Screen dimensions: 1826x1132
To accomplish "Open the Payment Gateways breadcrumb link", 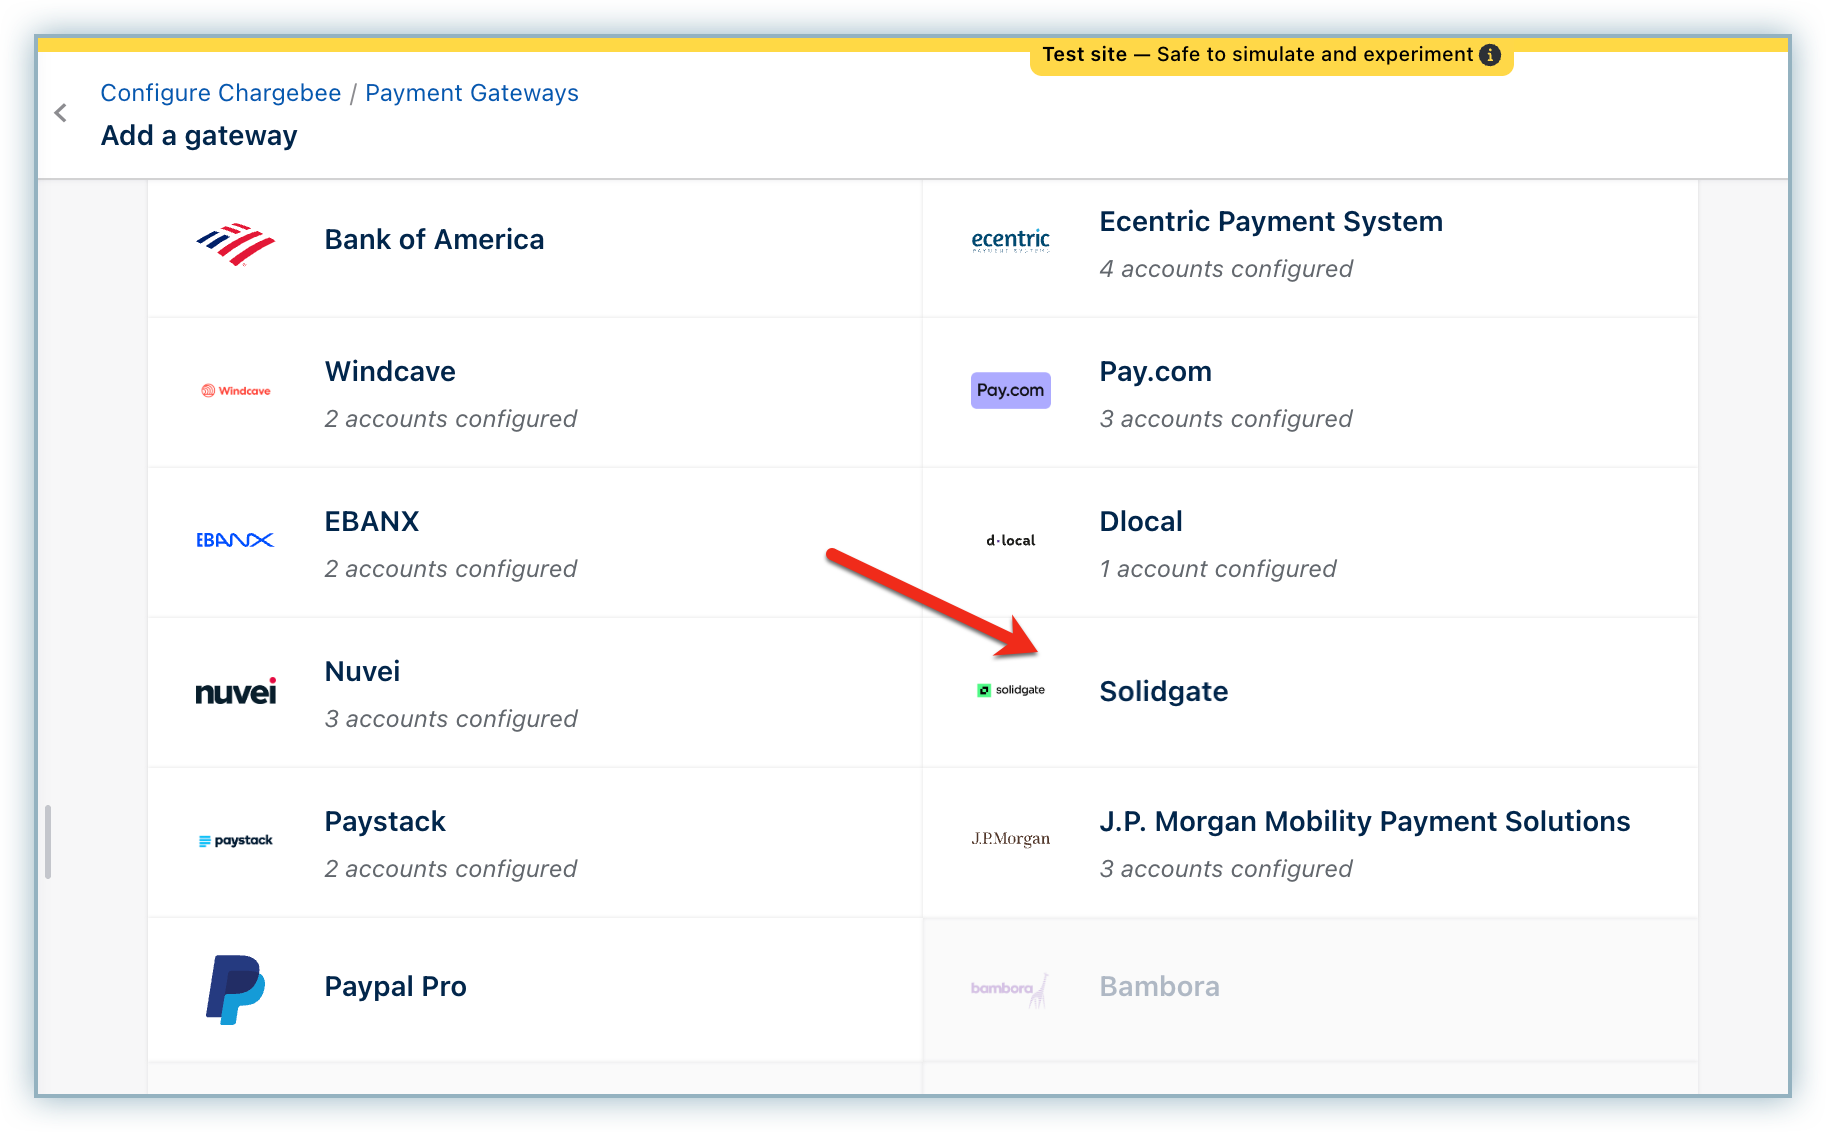I will point(472,93).
